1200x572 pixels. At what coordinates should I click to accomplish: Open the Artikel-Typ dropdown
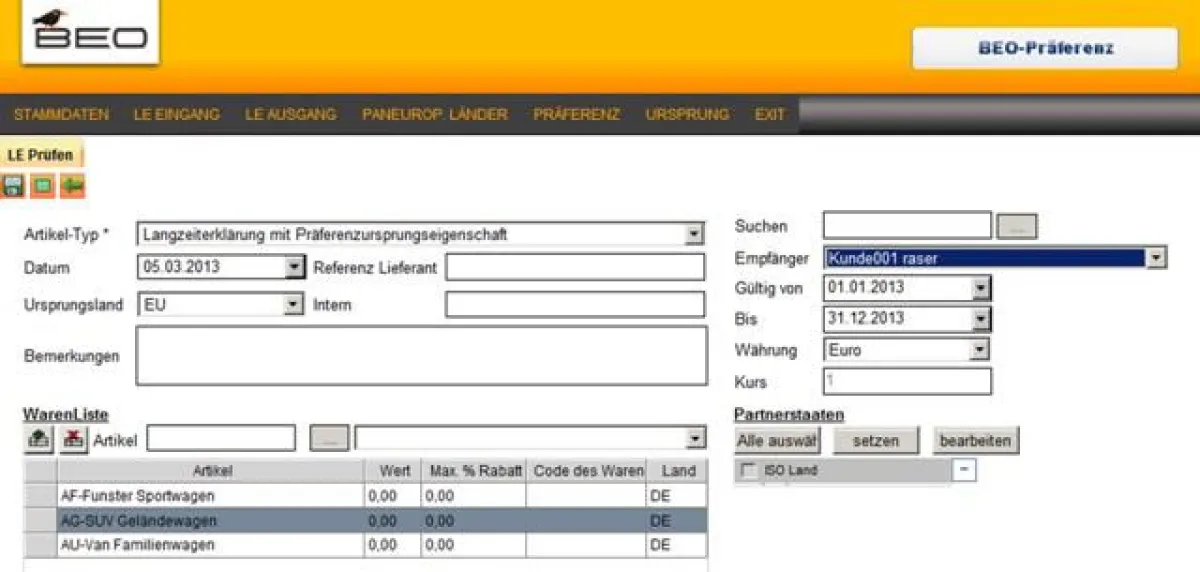695,235
